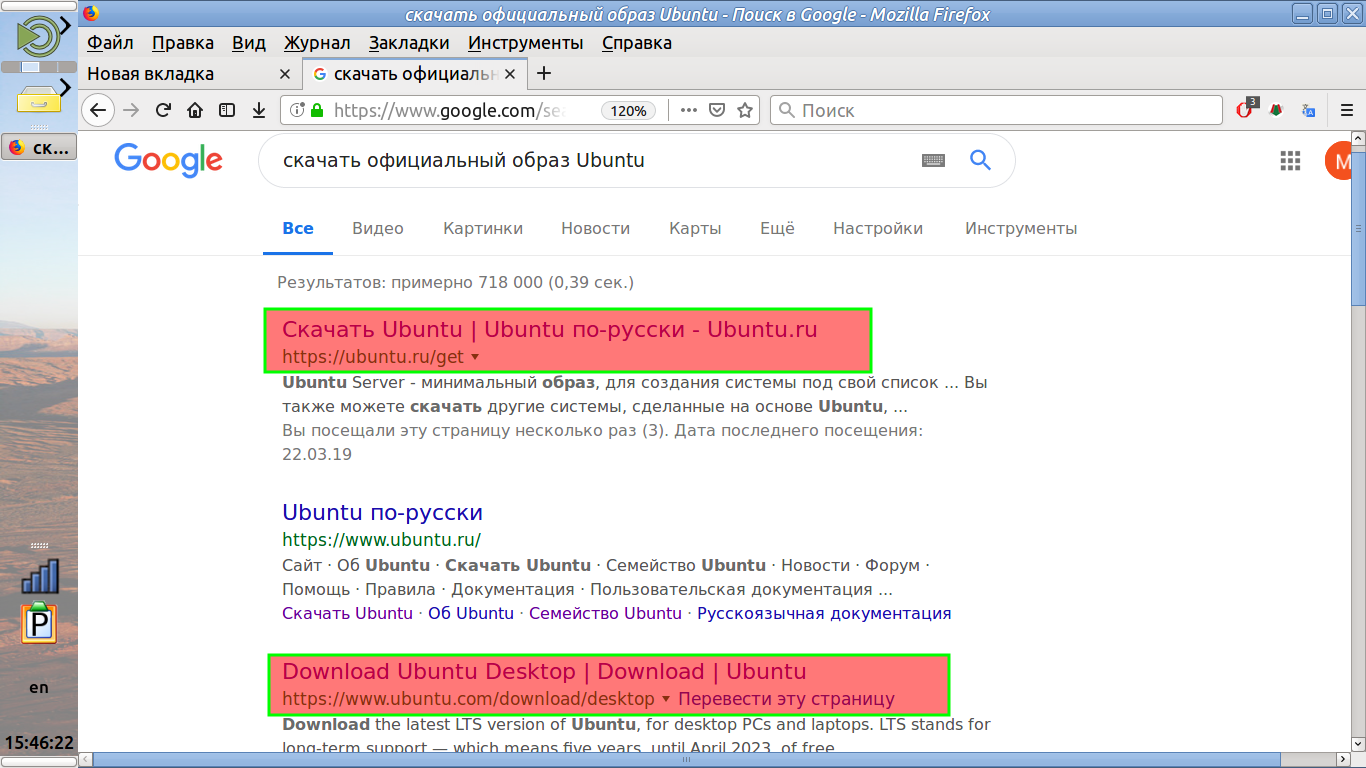
Task: Select the 'Все' results tab
Action: (x=298, y=229)
